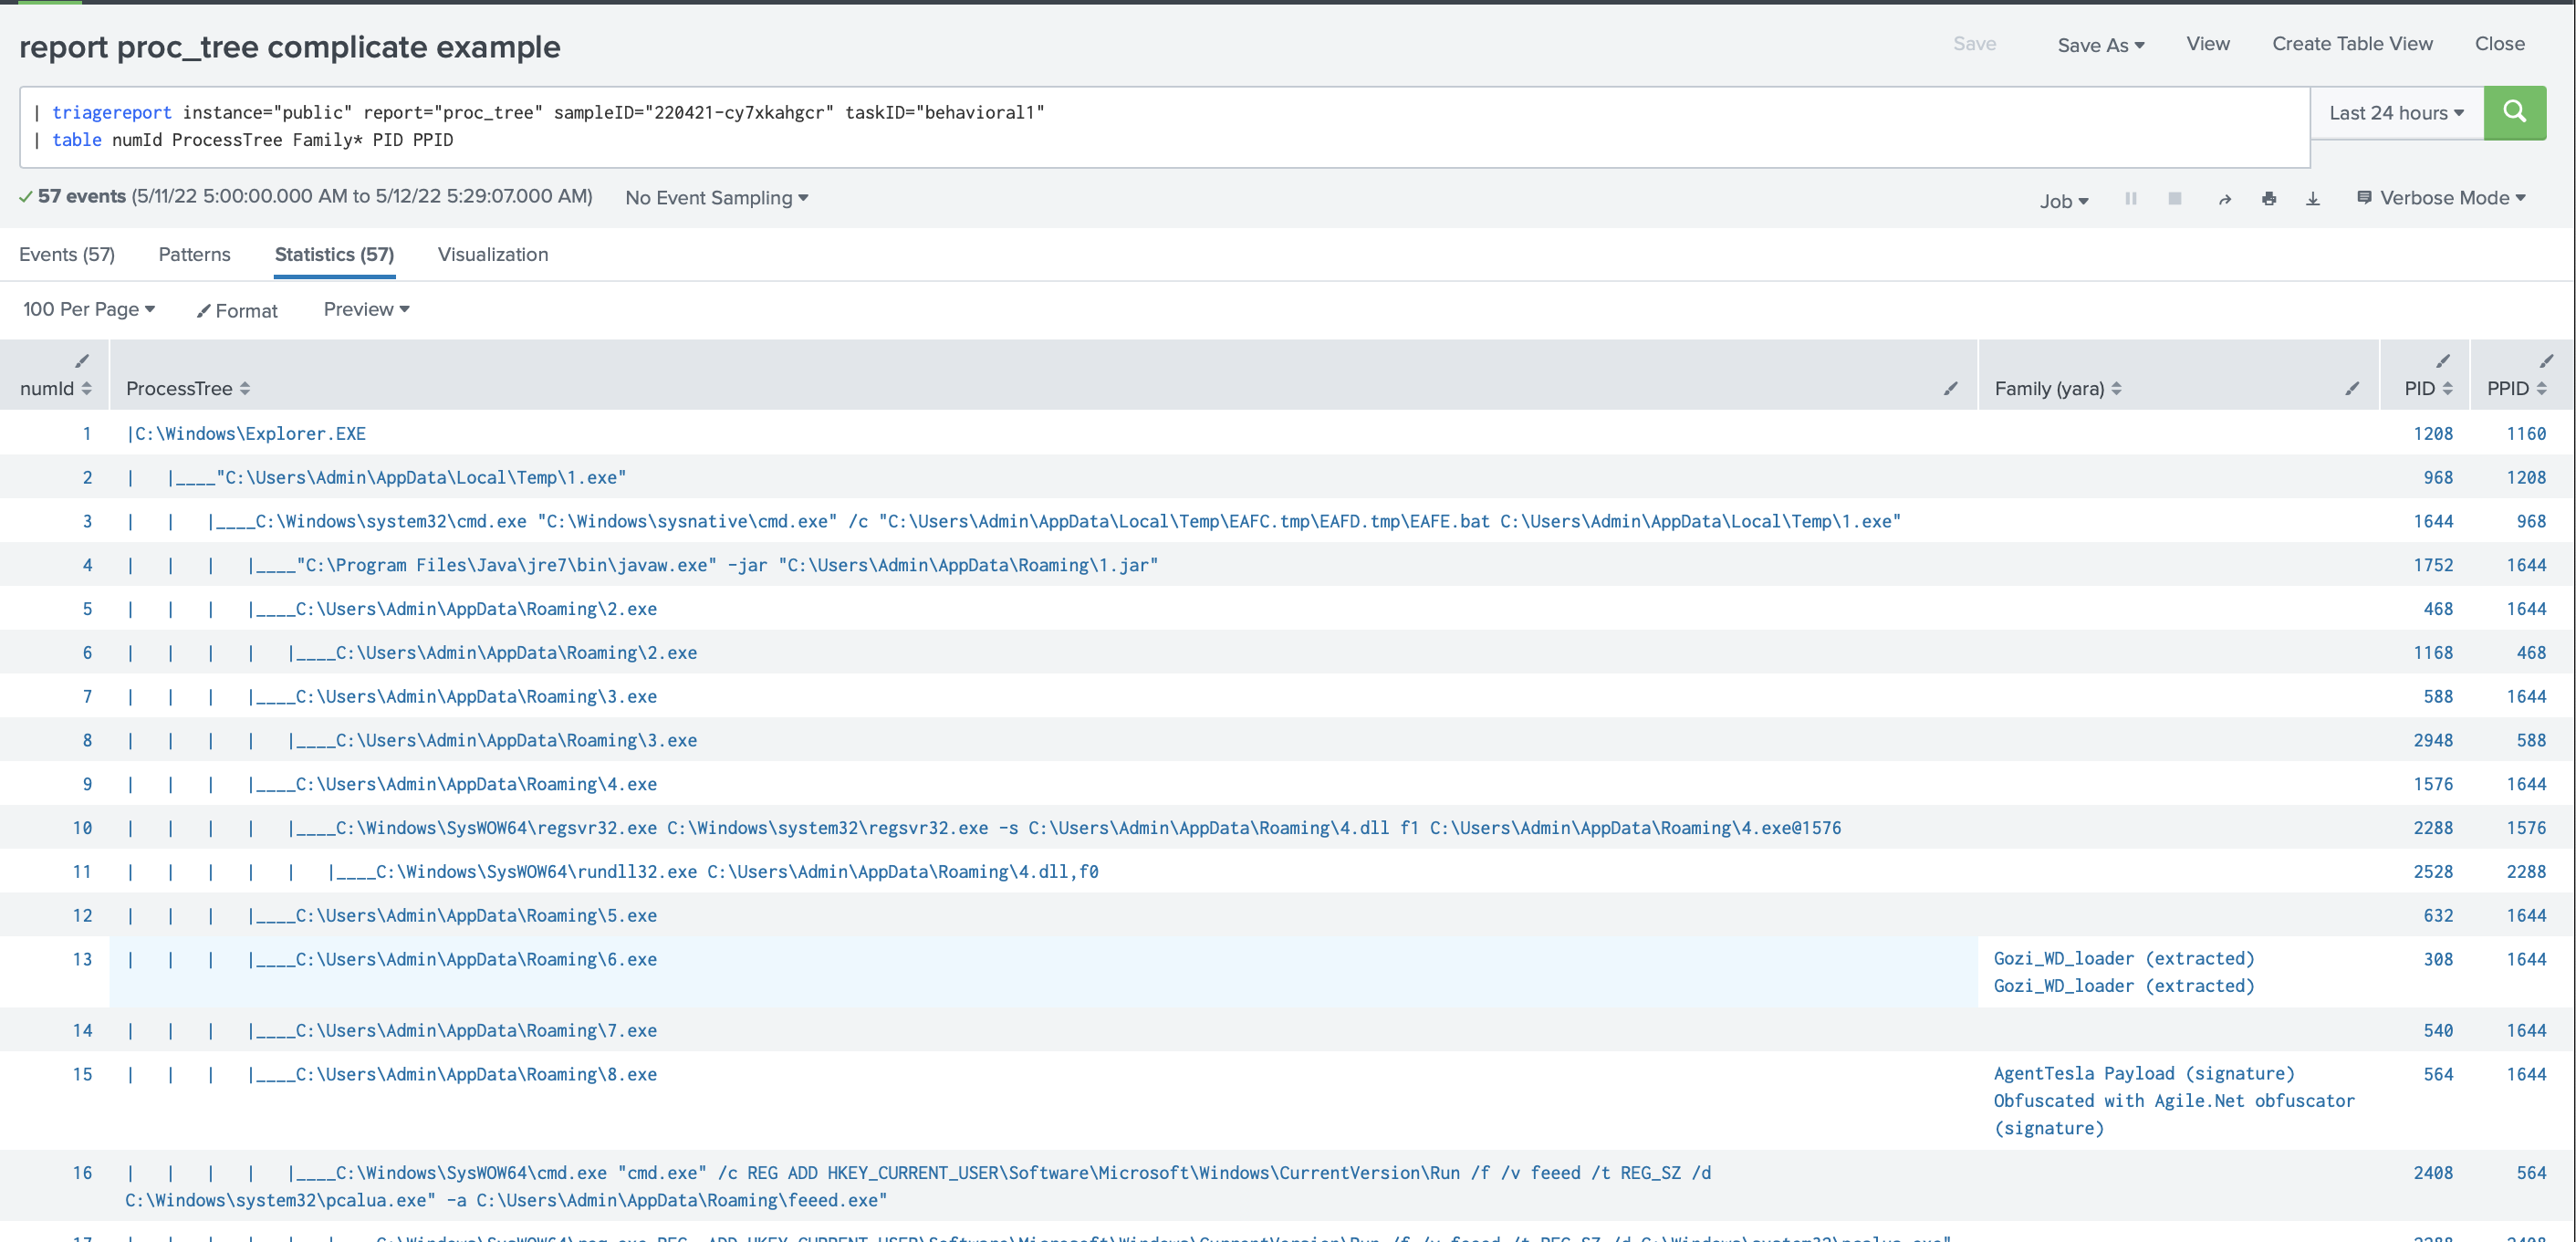
Task: Open Save As dropdown
Action: pyautogui.click(x=2101, y=45)
